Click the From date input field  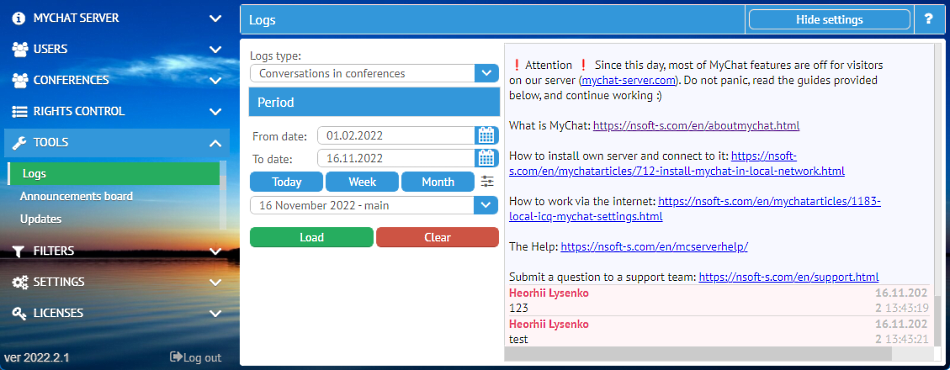396,135
